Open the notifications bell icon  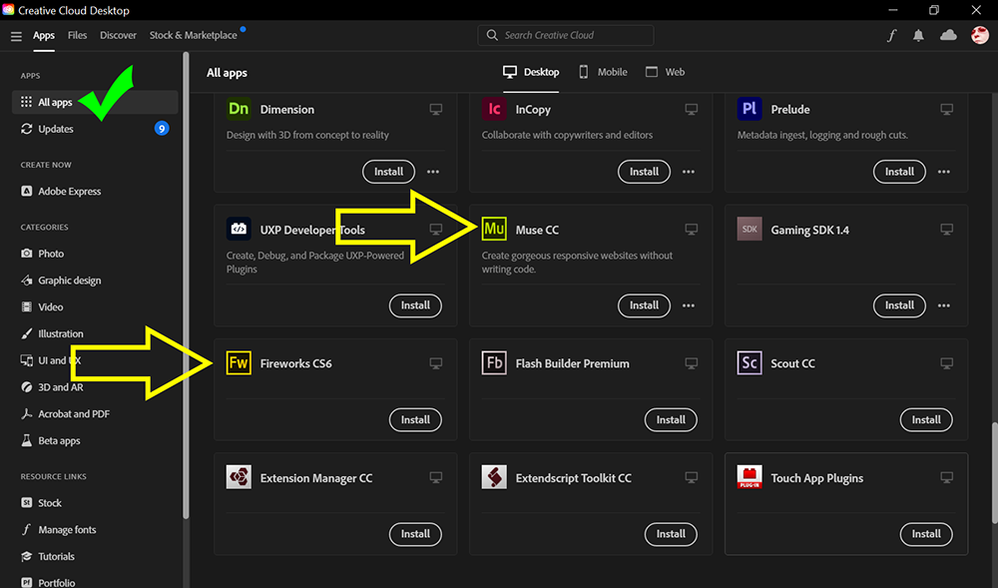point(919,36)
